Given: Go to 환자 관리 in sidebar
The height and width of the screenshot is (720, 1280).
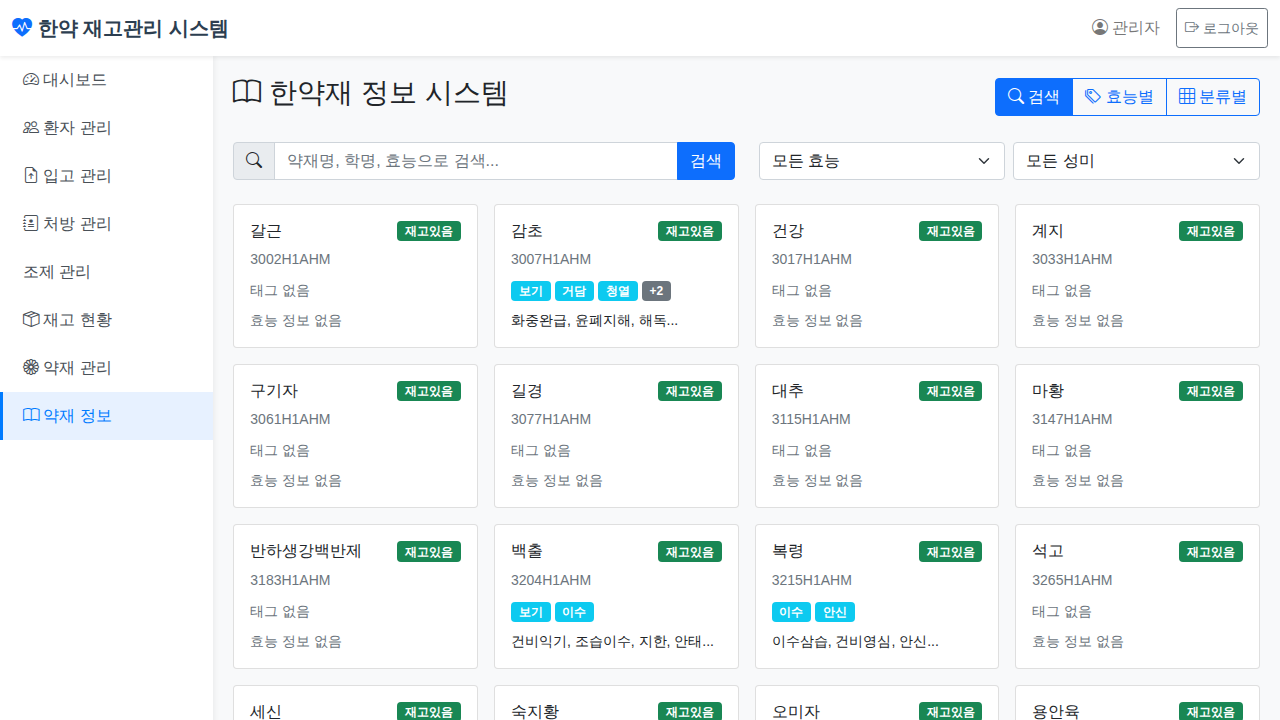Looking at the screenshot, I should click(67, 128).
